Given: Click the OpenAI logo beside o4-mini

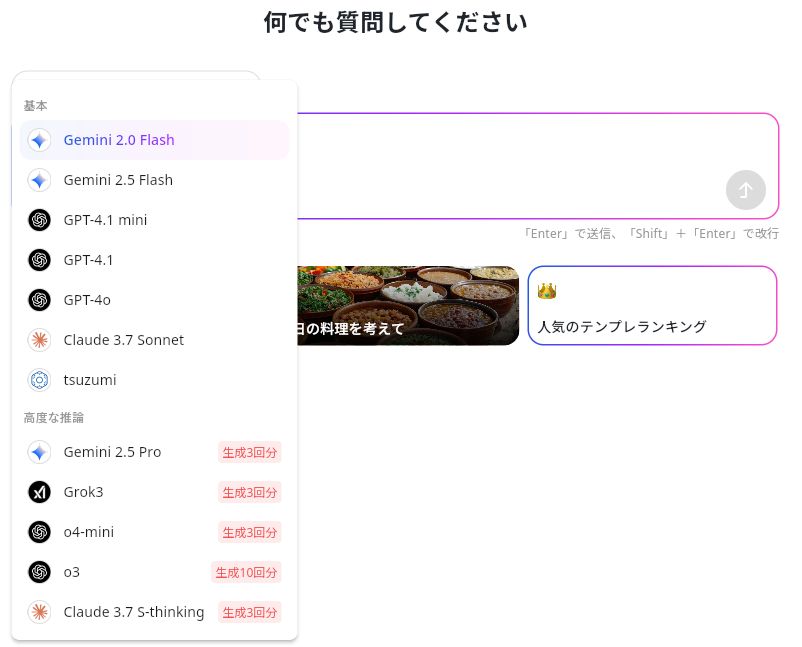Looking at the screenshot, I should 39,532.
